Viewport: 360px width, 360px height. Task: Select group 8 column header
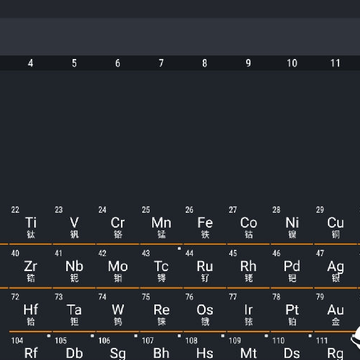coord(205,63)
